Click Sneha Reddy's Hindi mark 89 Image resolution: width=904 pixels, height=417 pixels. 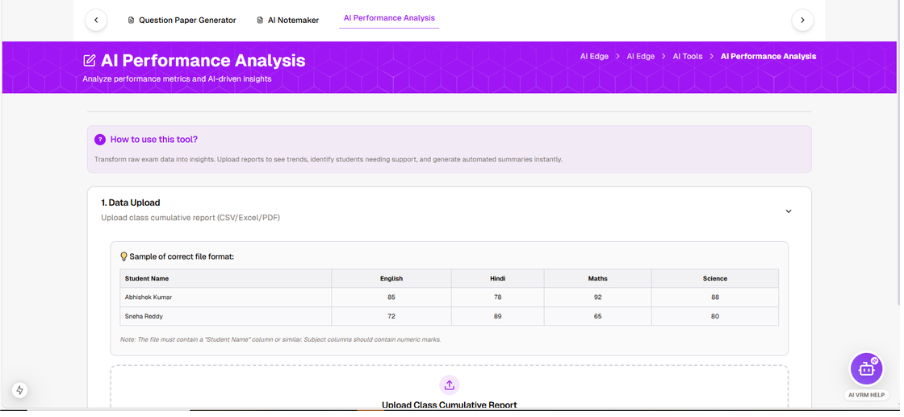498,317
